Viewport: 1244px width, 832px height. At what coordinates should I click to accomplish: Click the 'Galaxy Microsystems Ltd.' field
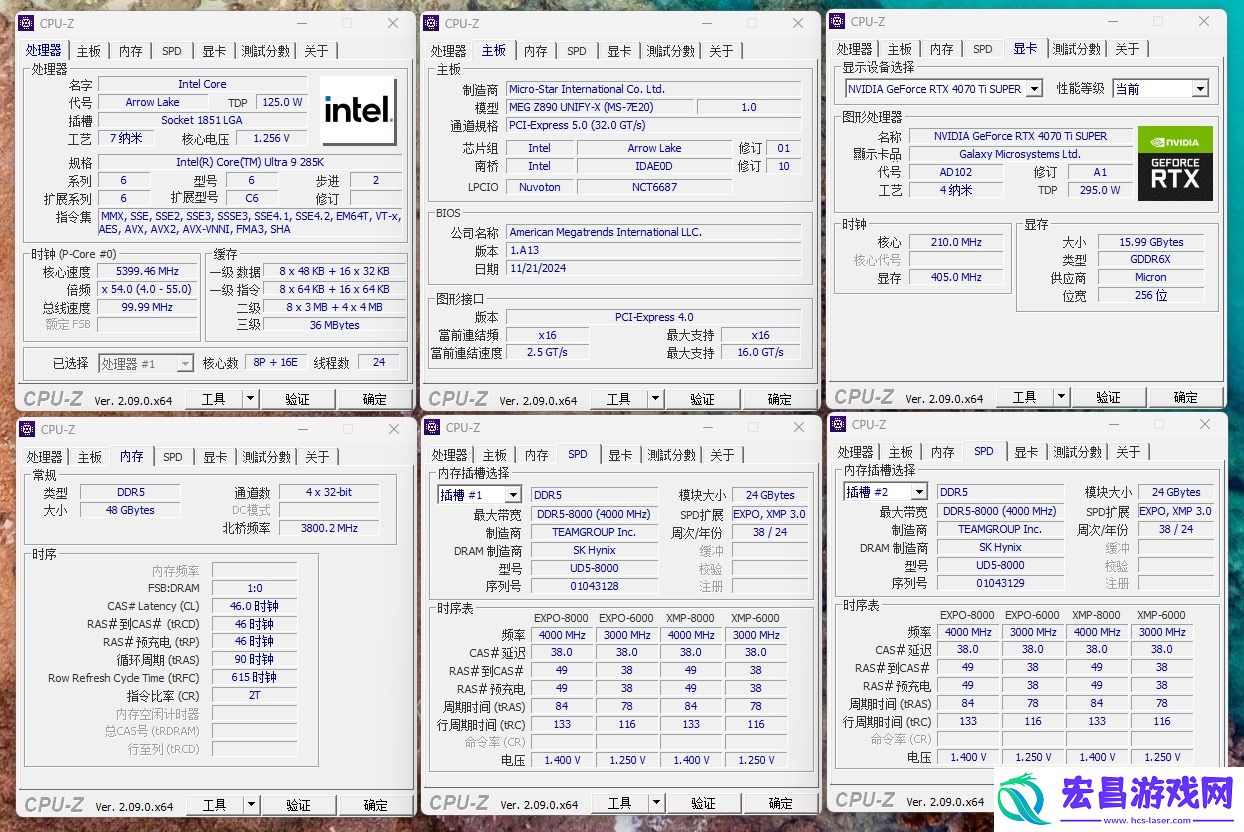coord(1020,154)
